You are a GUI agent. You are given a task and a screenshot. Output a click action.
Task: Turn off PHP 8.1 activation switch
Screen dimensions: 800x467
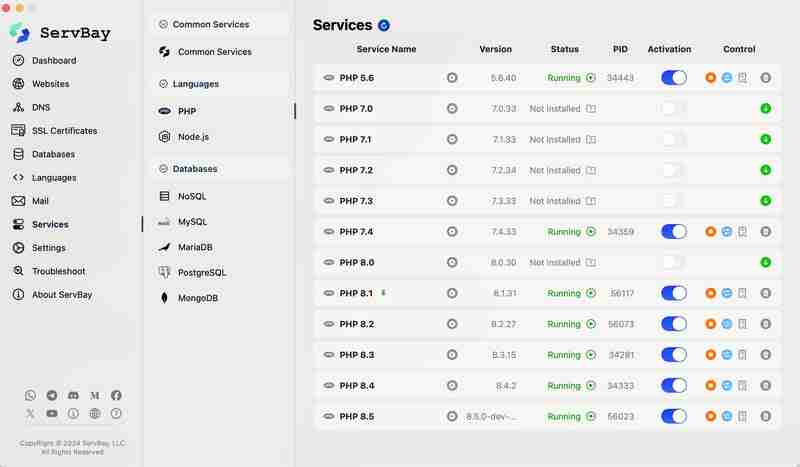pos(674,293)
